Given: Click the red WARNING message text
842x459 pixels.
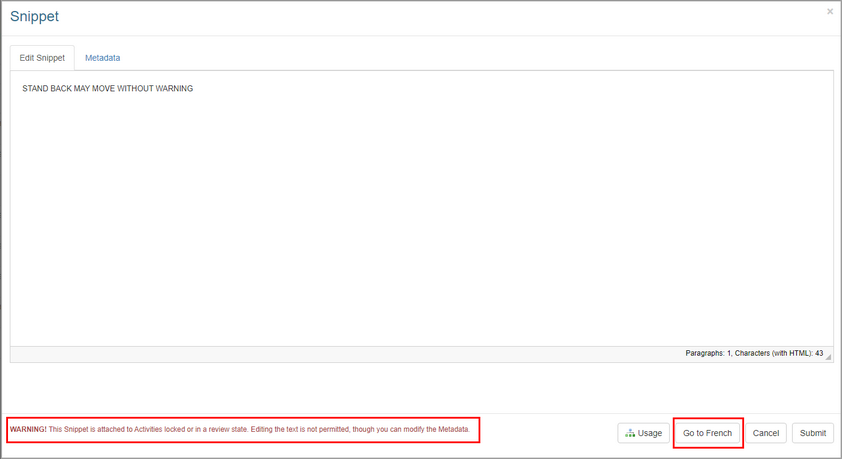Looking at the screenshot, I should pos(239,429).
